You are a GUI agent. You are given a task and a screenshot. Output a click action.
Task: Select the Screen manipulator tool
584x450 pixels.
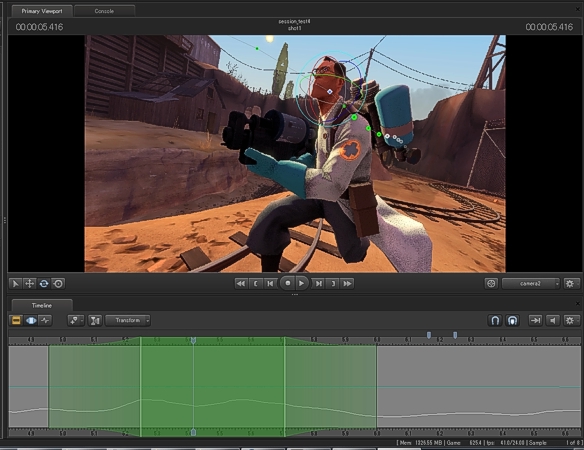(58, 283)
